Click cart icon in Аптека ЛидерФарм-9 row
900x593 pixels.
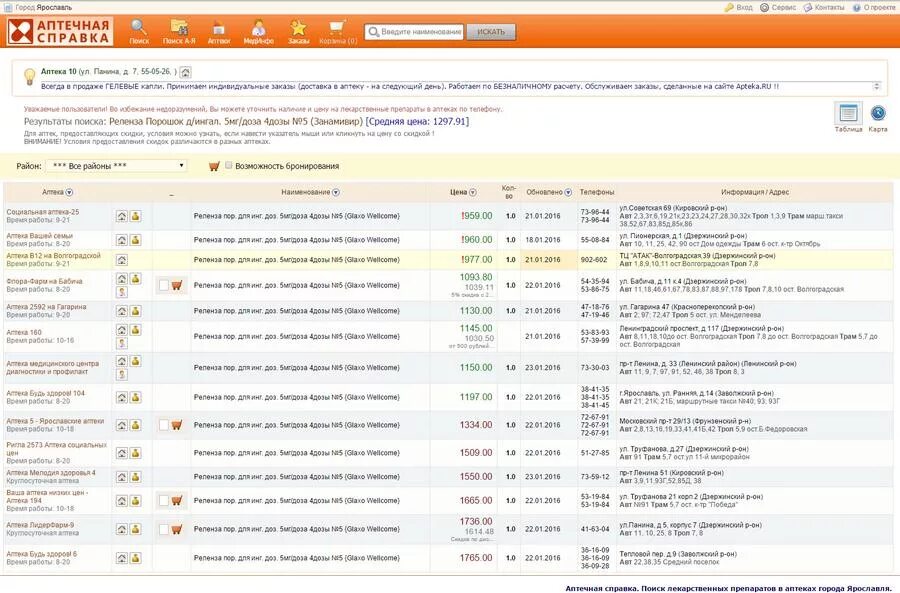pyautogui.click(x=177, y=529)
